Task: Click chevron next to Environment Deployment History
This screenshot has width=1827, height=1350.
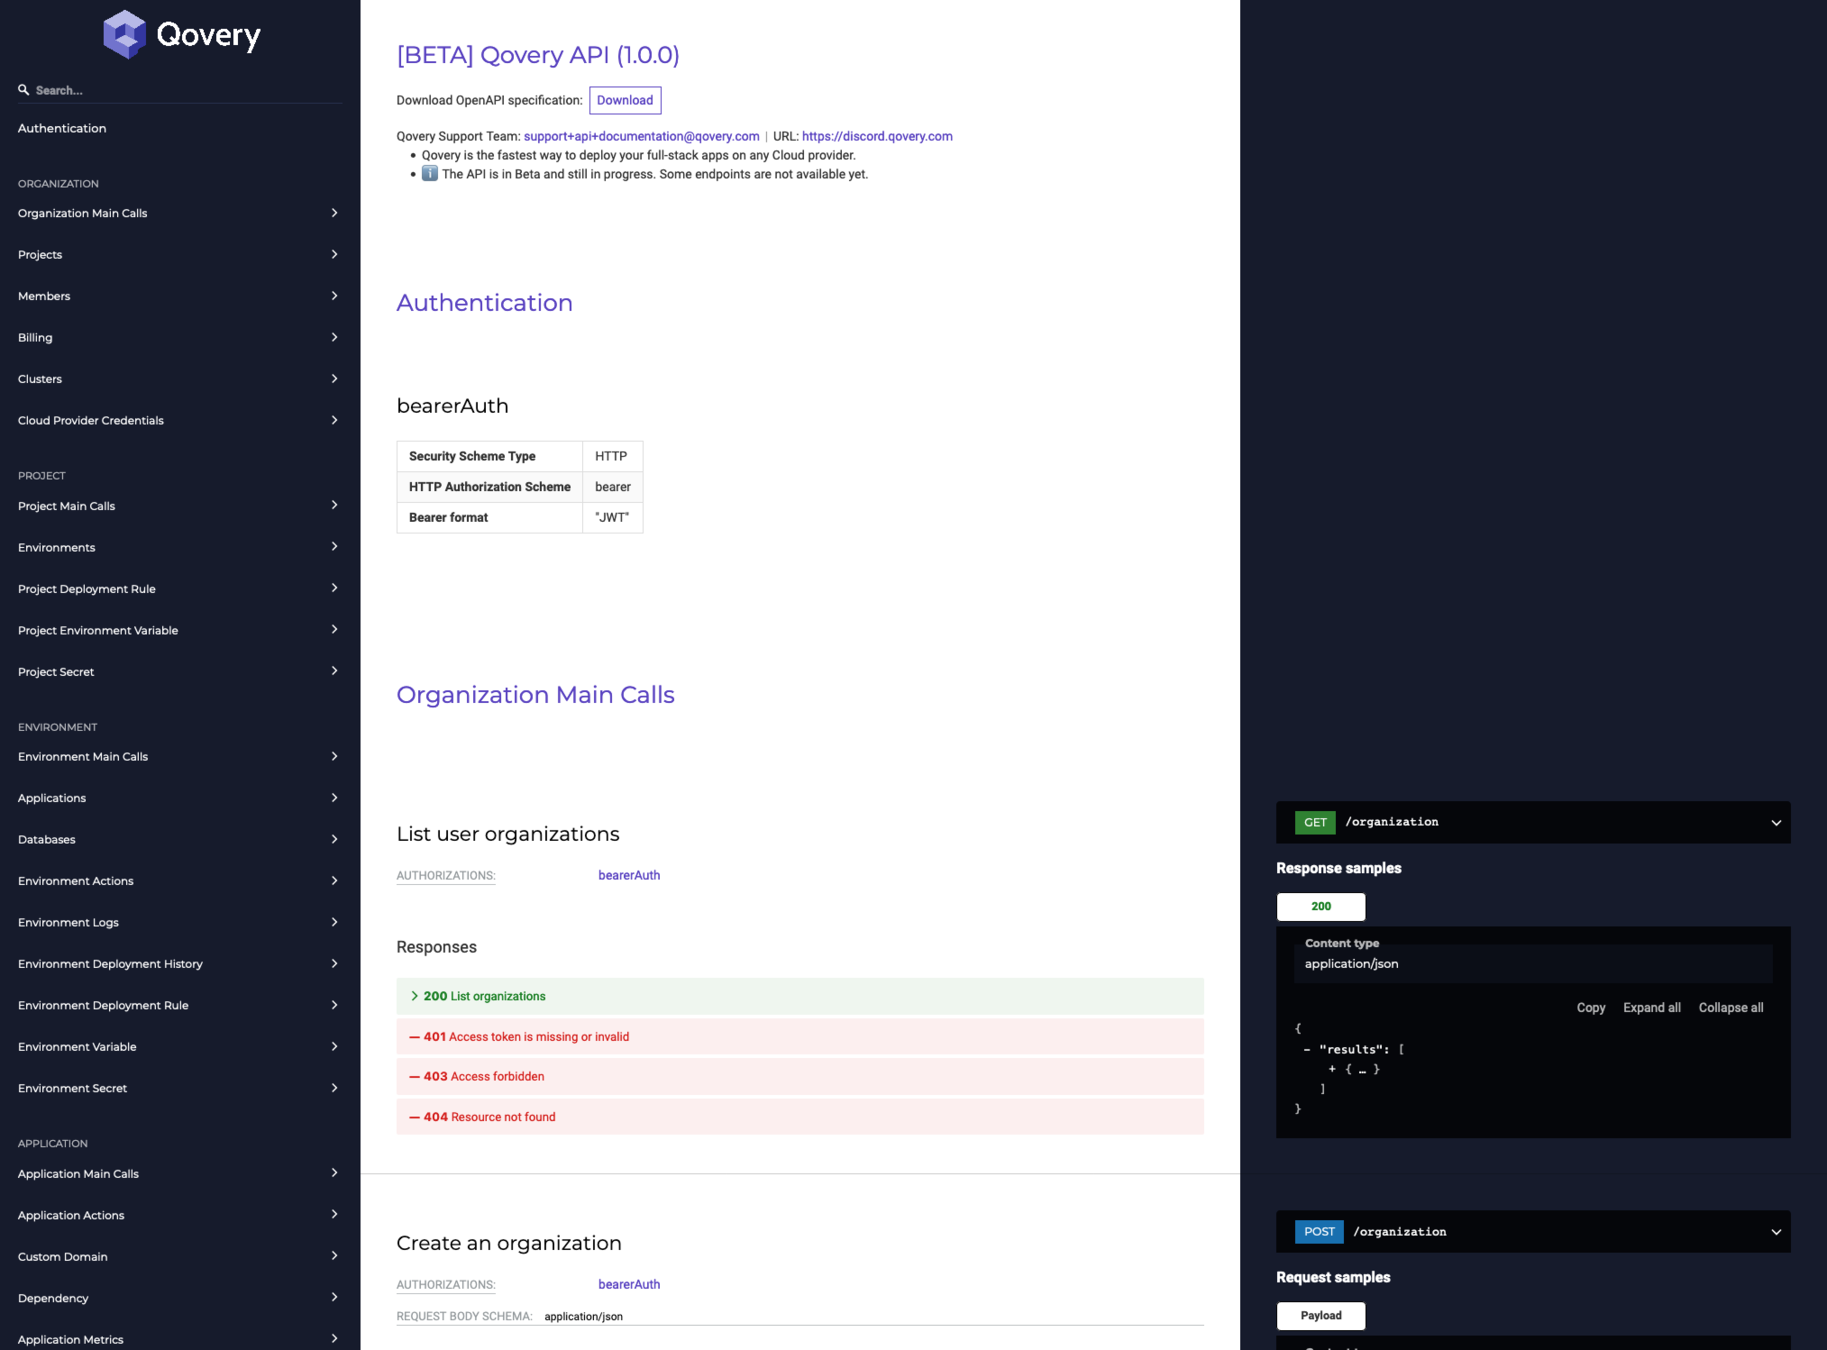Action: (x=334, y=964)
